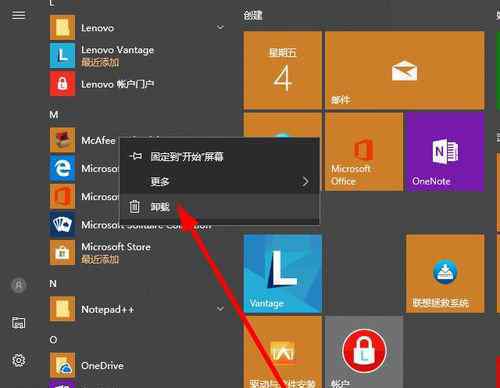Screen dimensions: 500x388
Task: Click the user account avatar icon
Action: coord(19,285)
